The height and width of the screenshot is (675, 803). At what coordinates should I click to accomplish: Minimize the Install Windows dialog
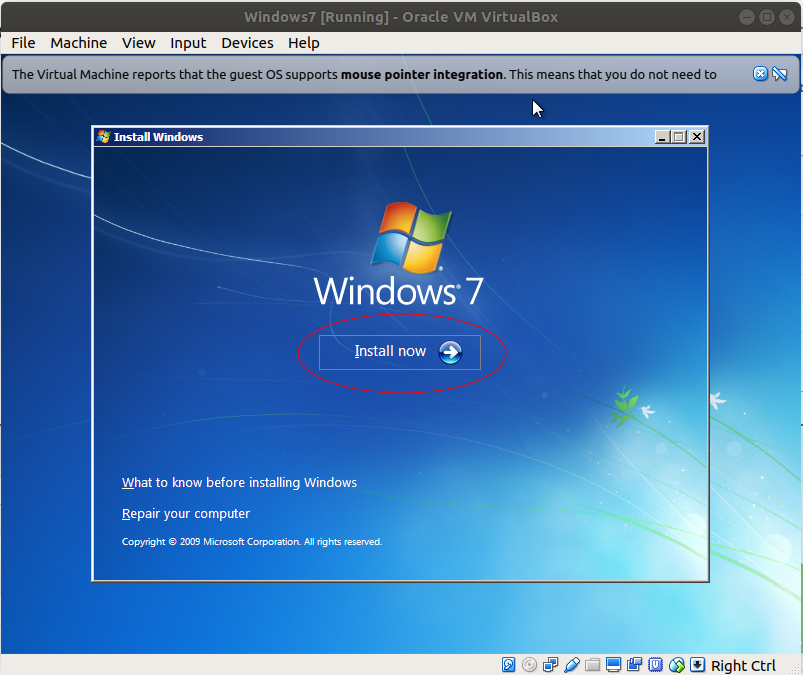point(662,137)
